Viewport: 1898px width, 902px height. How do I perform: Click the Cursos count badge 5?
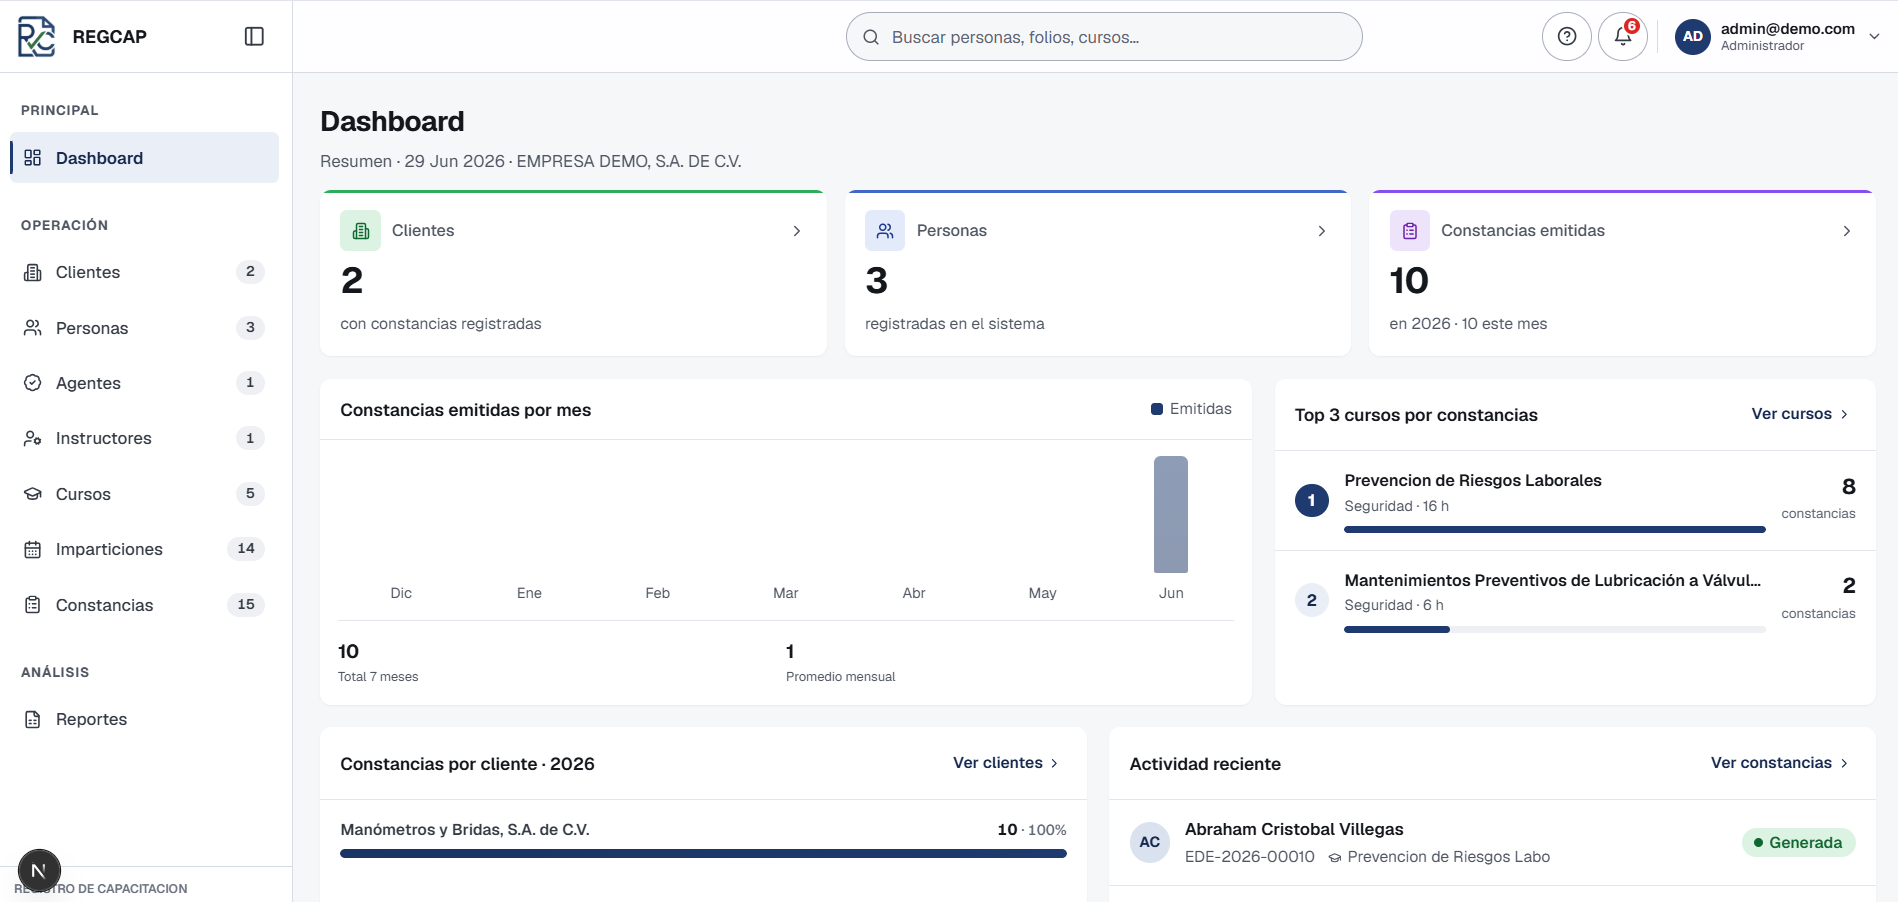tap(250, 493)
